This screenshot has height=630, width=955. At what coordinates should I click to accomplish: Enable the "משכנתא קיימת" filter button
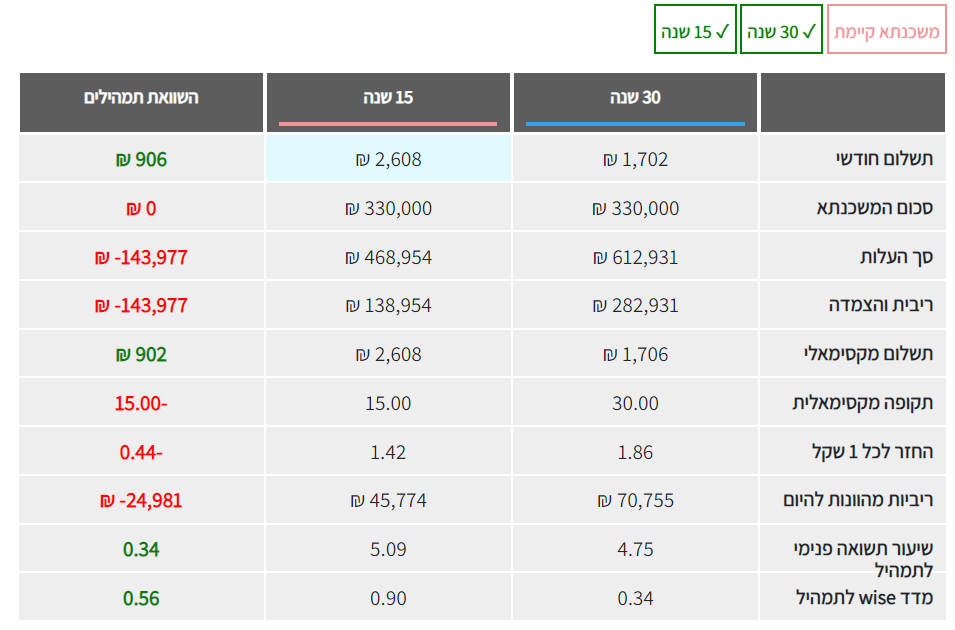[887, 30]
